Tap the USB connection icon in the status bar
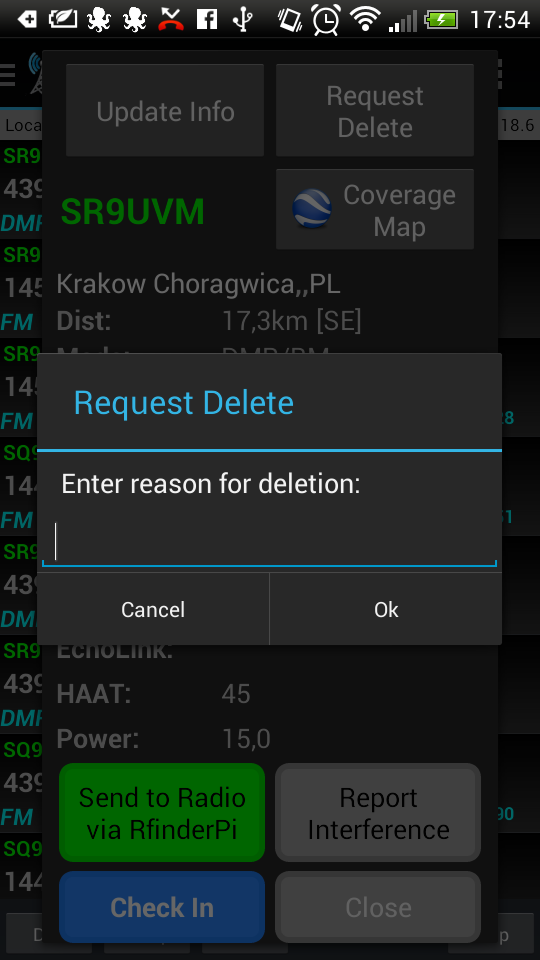The width and height of the screenshot is (540, 960). (242, 20)
